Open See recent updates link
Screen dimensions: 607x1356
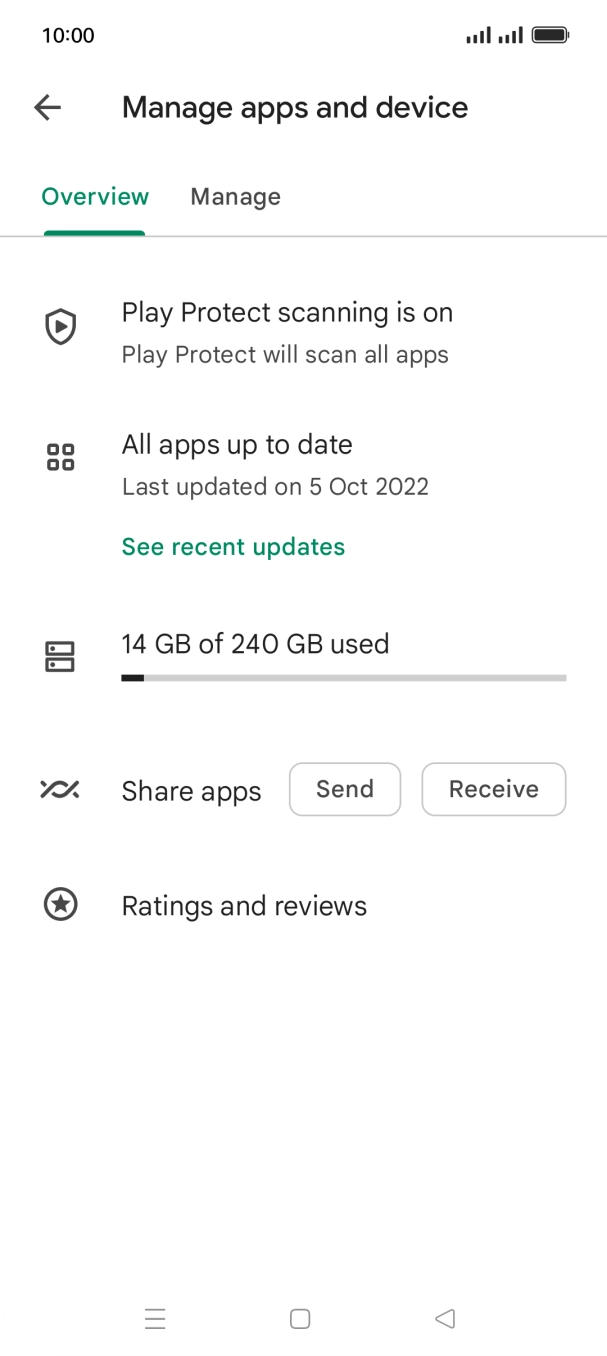point(233,547)
